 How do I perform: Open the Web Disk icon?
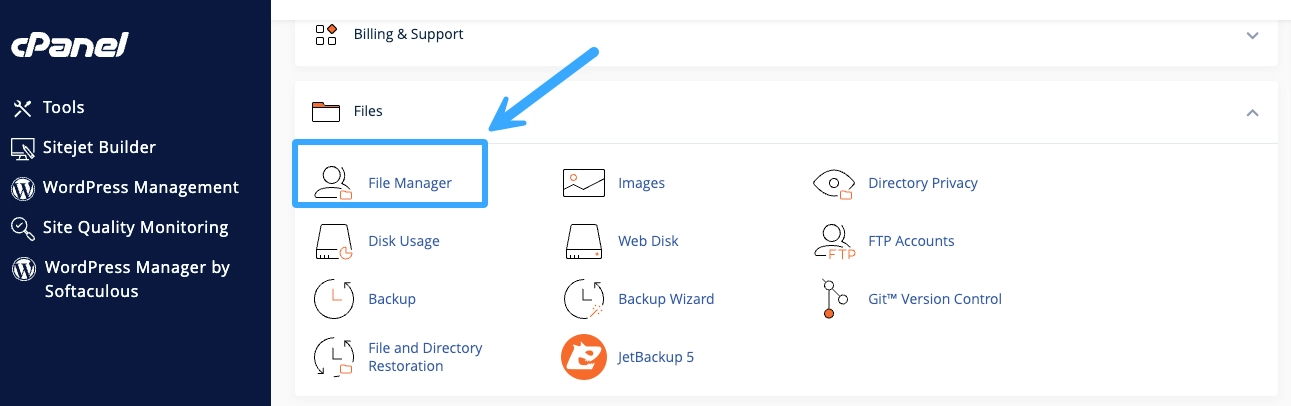pyautogui.click(x=584, y=241)
